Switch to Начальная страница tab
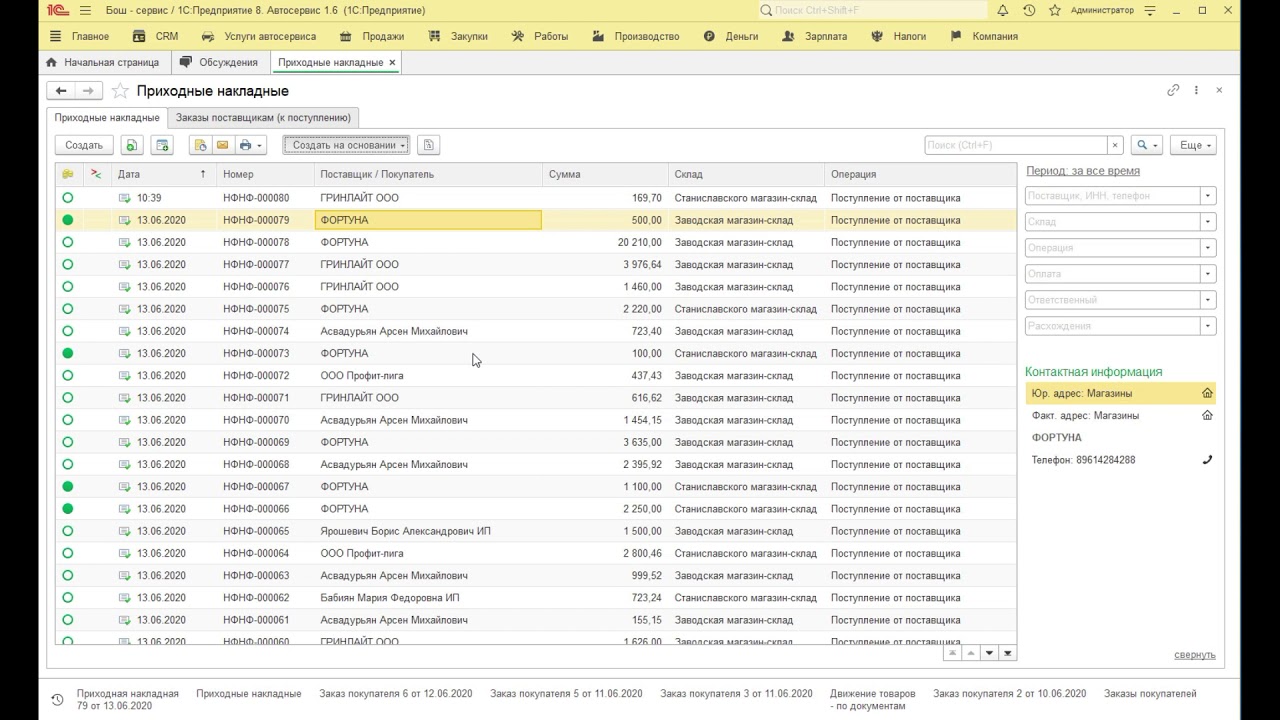The width and height of the screenshot is (1280, 720). point(103,62)
